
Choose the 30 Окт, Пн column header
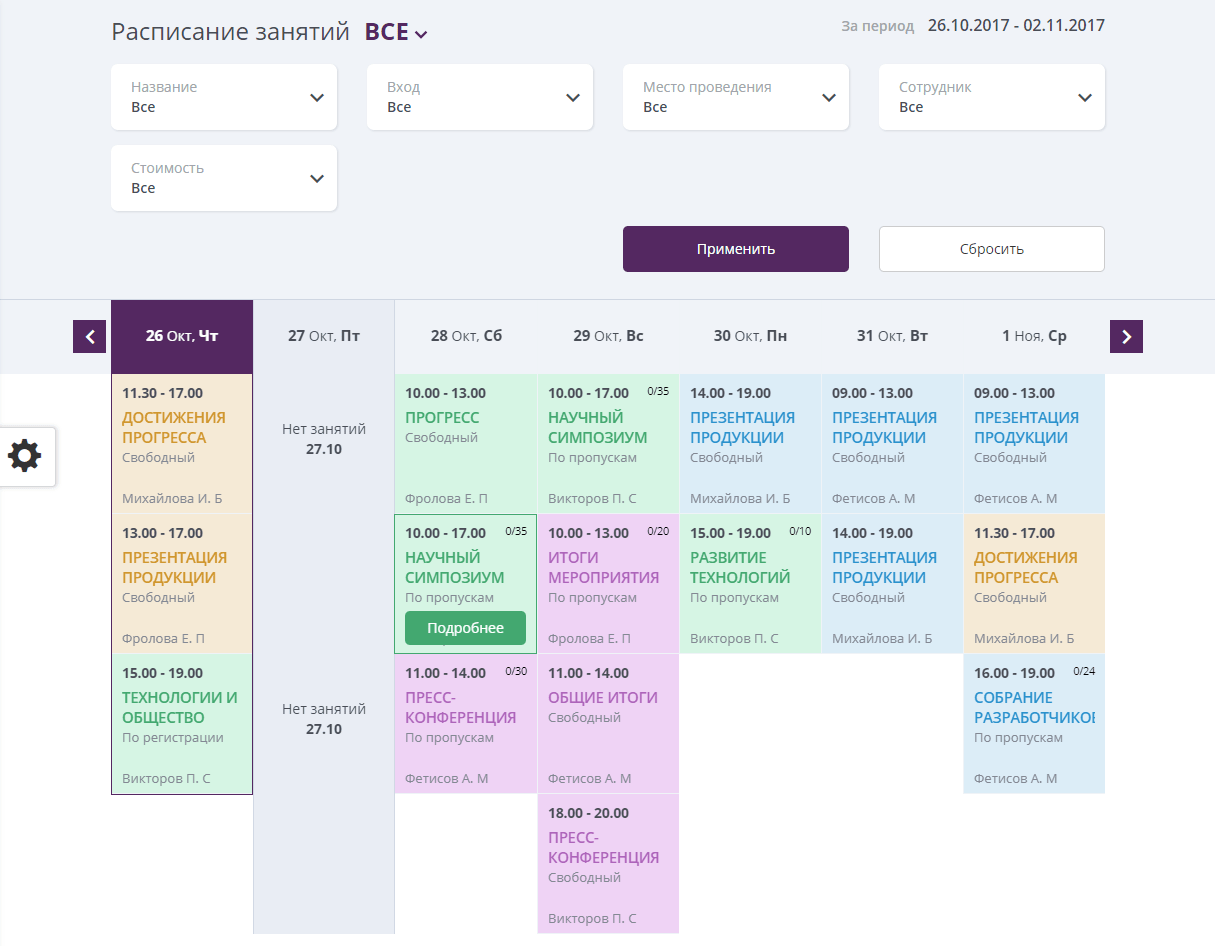750,336
